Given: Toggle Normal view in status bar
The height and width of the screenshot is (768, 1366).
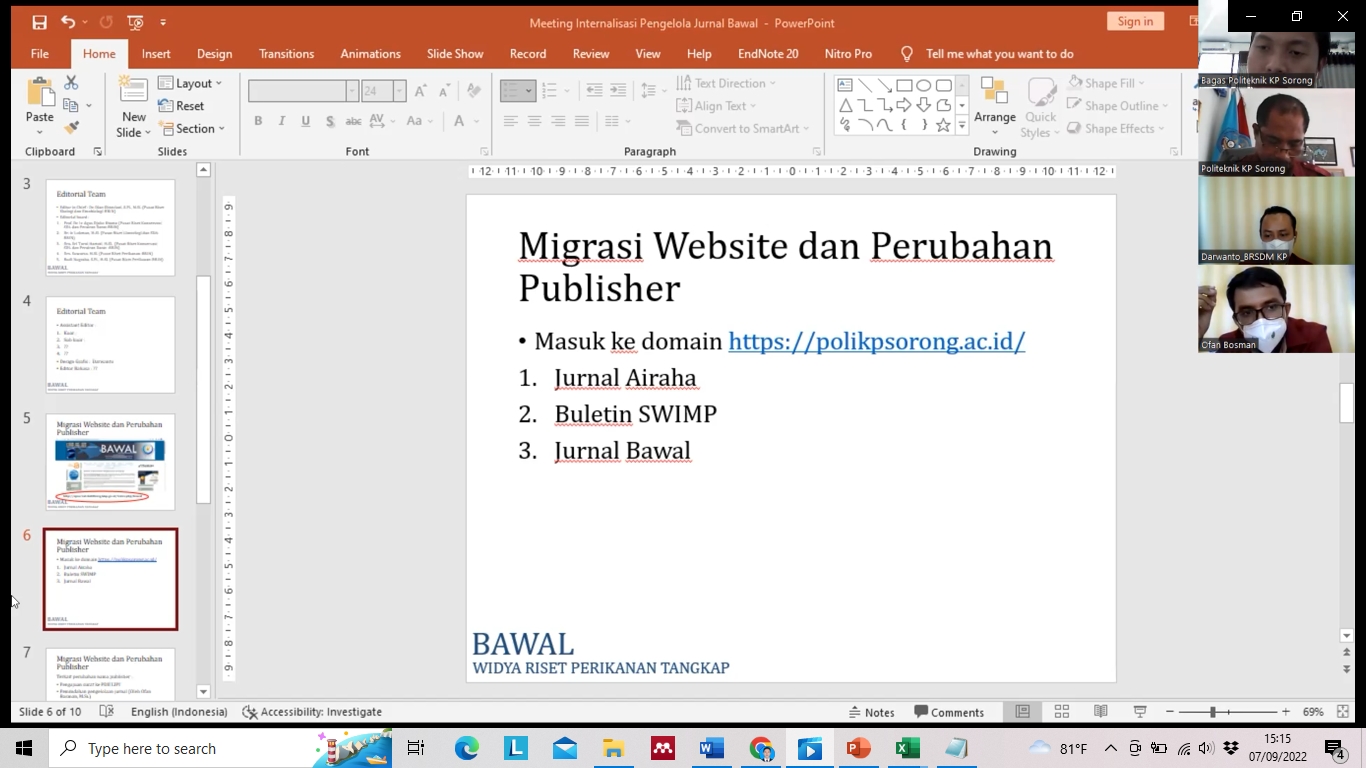Looking at the screenshot, I should (1022, 712).
